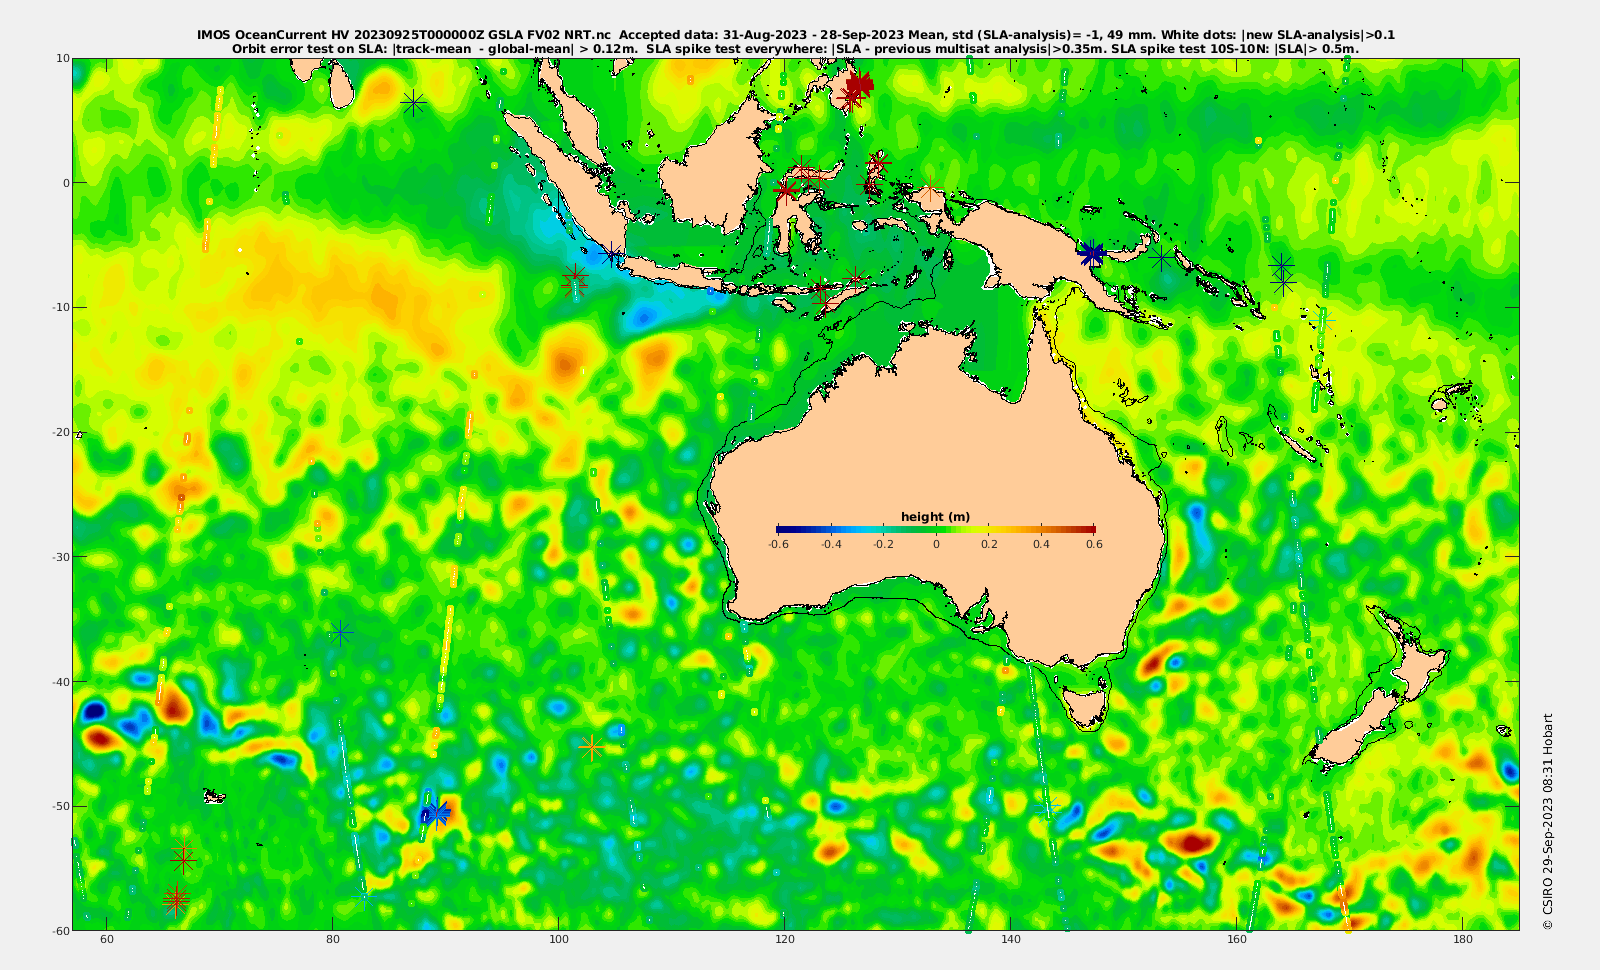Click the green middle of the height colorbar

[936, 529]
